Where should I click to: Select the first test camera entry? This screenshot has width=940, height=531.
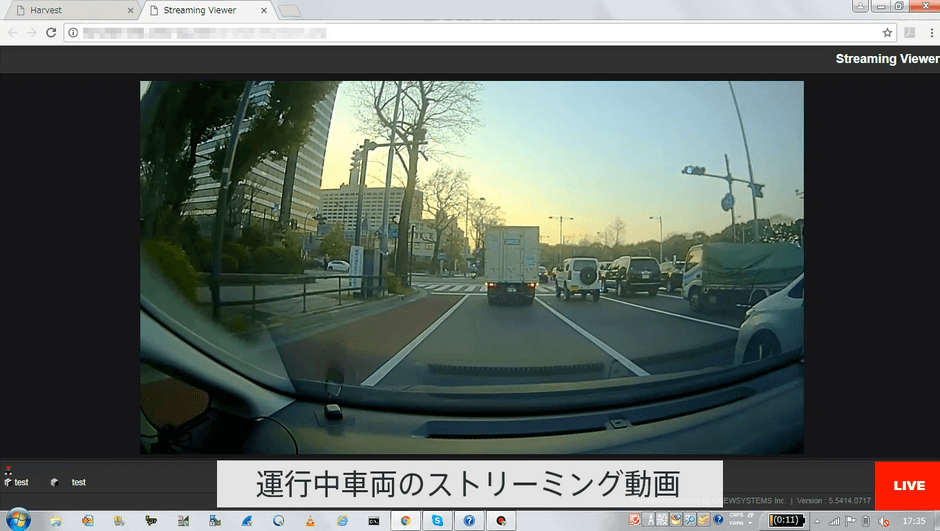click(x=17, y=482)
